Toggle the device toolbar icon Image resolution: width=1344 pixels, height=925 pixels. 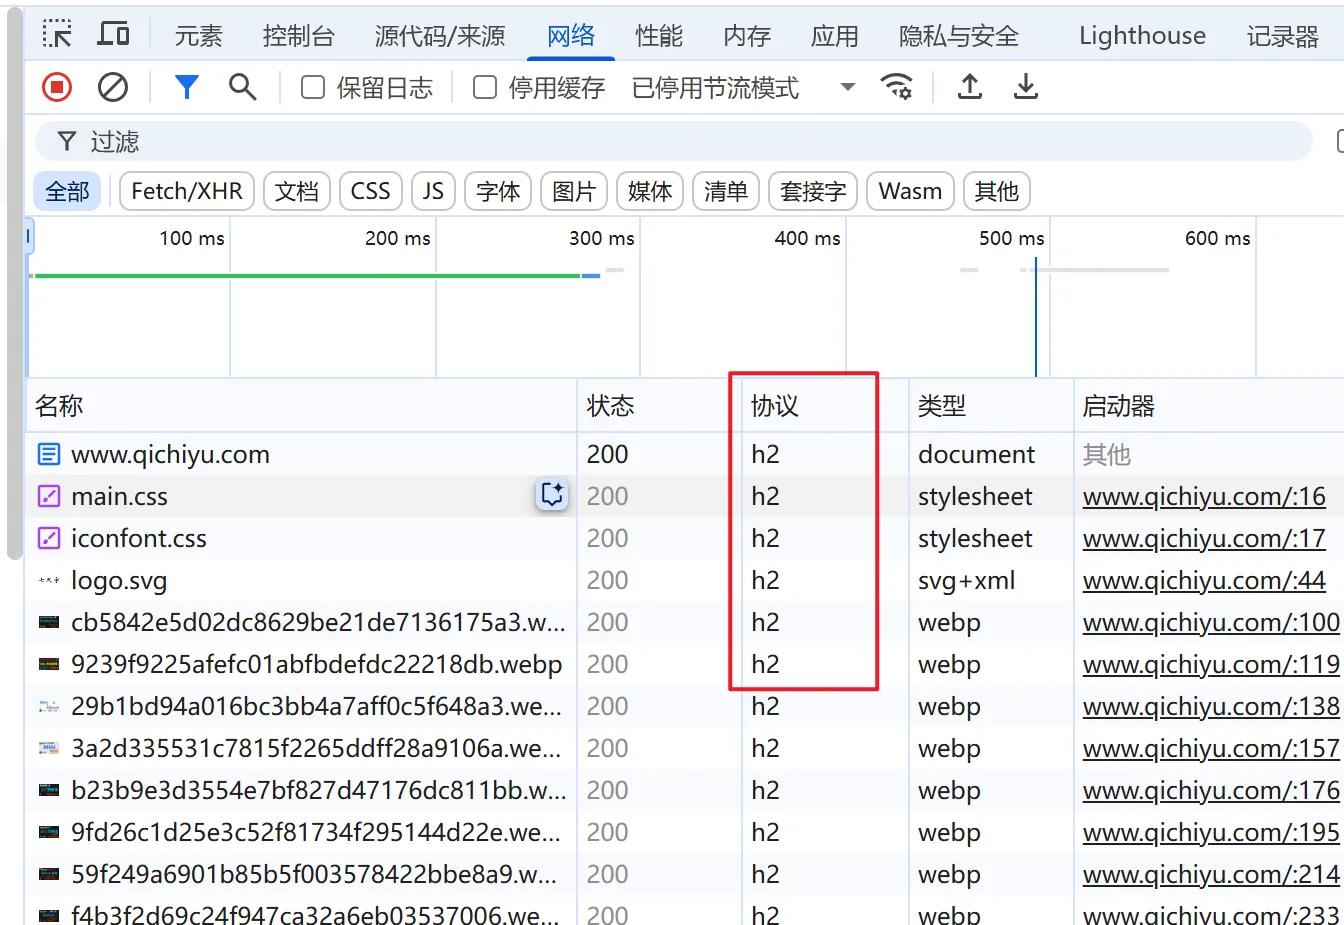[x=113, y=35]
